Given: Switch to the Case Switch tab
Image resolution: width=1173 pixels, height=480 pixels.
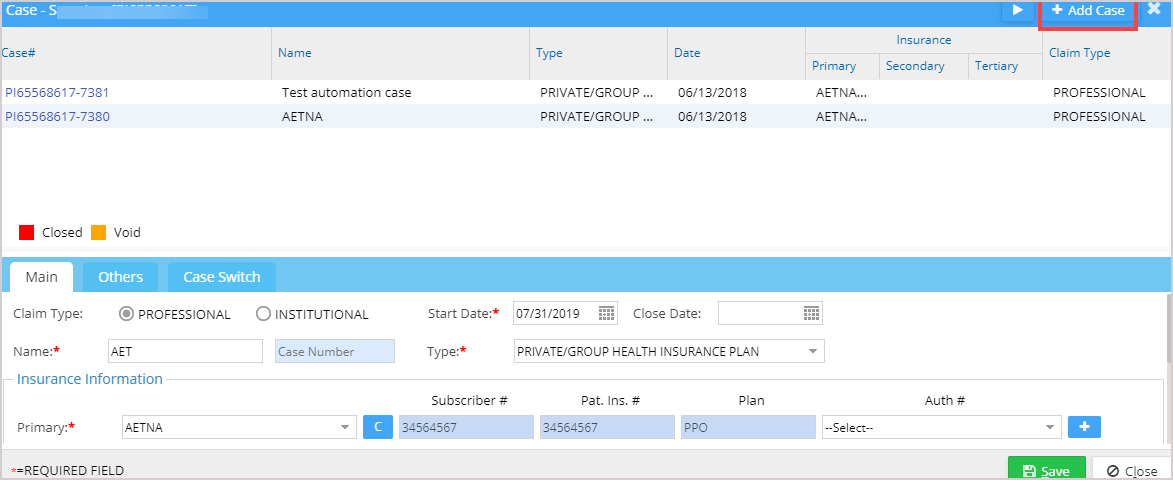Looking at the screenshot, I should coord(221,277).
